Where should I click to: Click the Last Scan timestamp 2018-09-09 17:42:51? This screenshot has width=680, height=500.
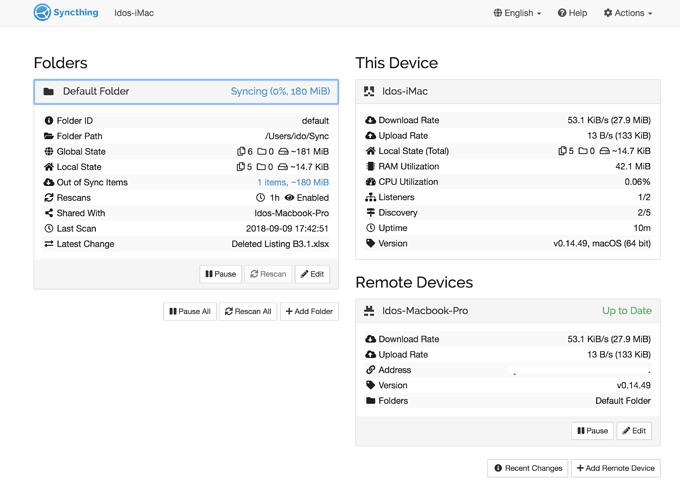point(287,229)
